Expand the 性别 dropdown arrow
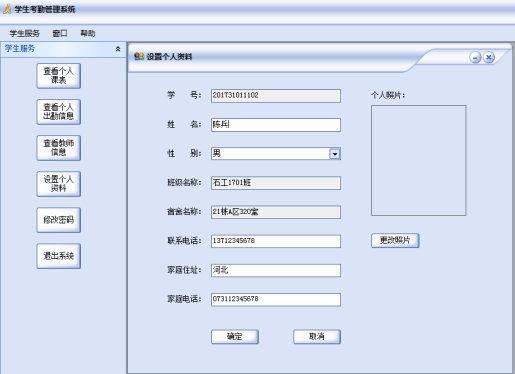Screen dimensions: 515x374 (x=335, y=154)
